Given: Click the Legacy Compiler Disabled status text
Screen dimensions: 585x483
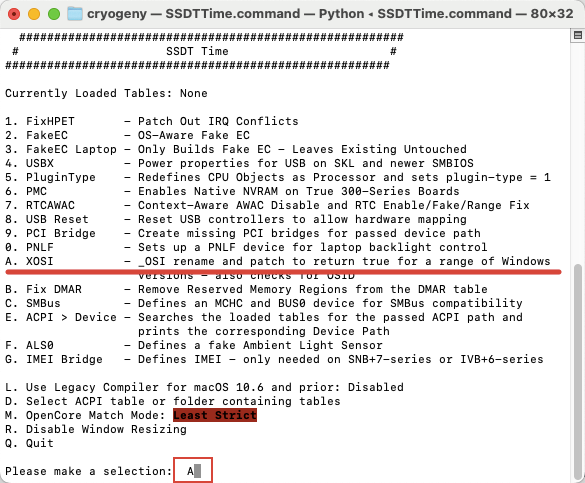Looking at the screenshot, I should 376,387.
